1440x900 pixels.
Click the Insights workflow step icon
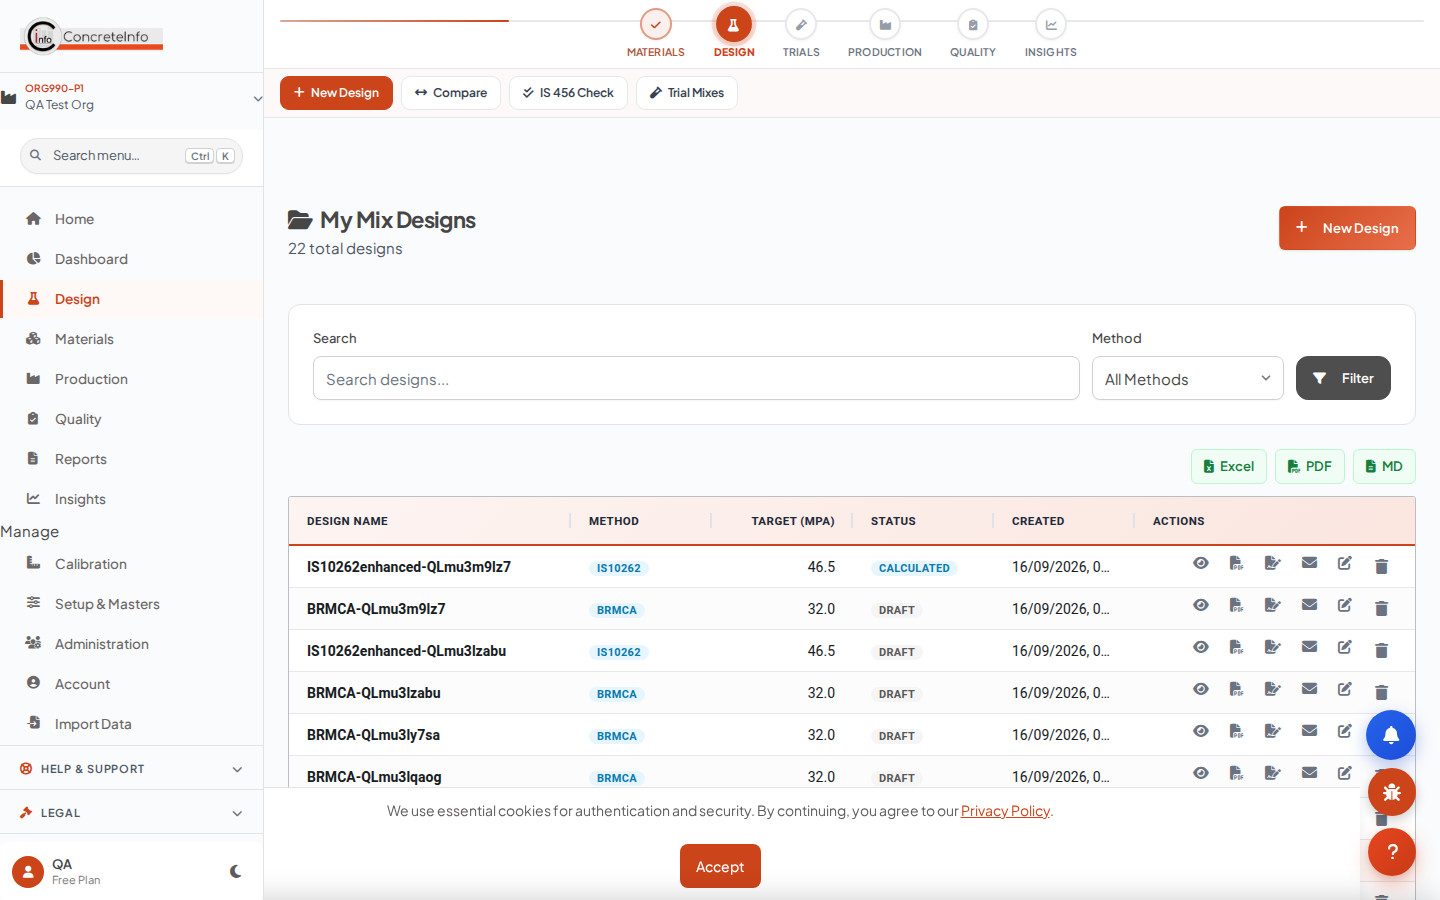1051,25
